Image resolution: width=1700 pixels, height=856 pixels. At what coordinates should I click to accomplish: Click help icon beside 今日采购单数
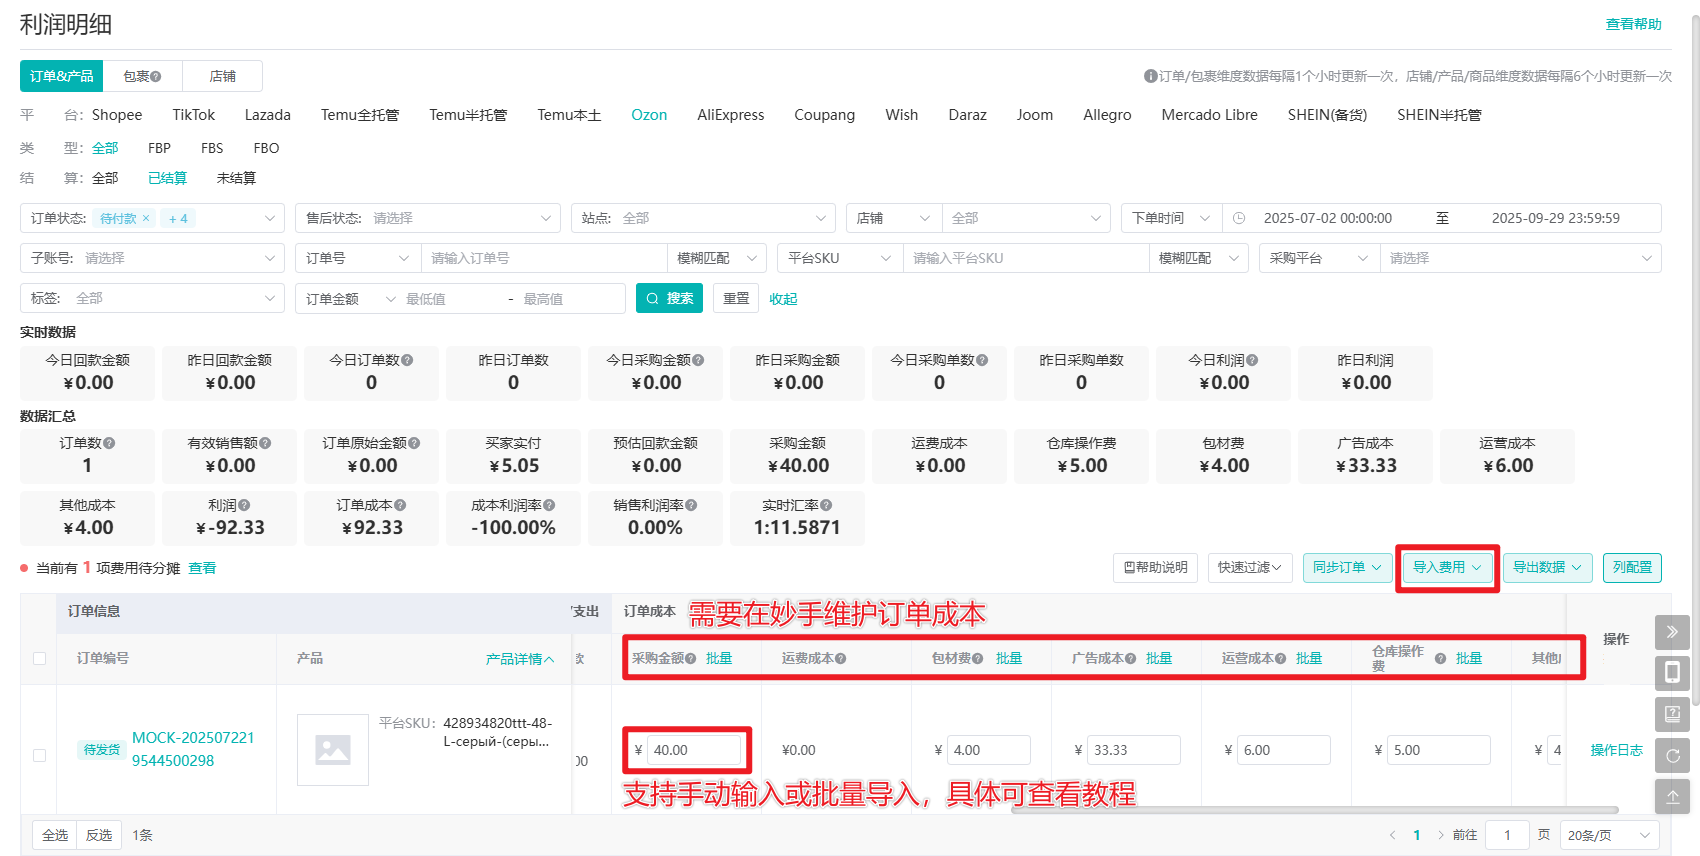click(x=982, y=360)
